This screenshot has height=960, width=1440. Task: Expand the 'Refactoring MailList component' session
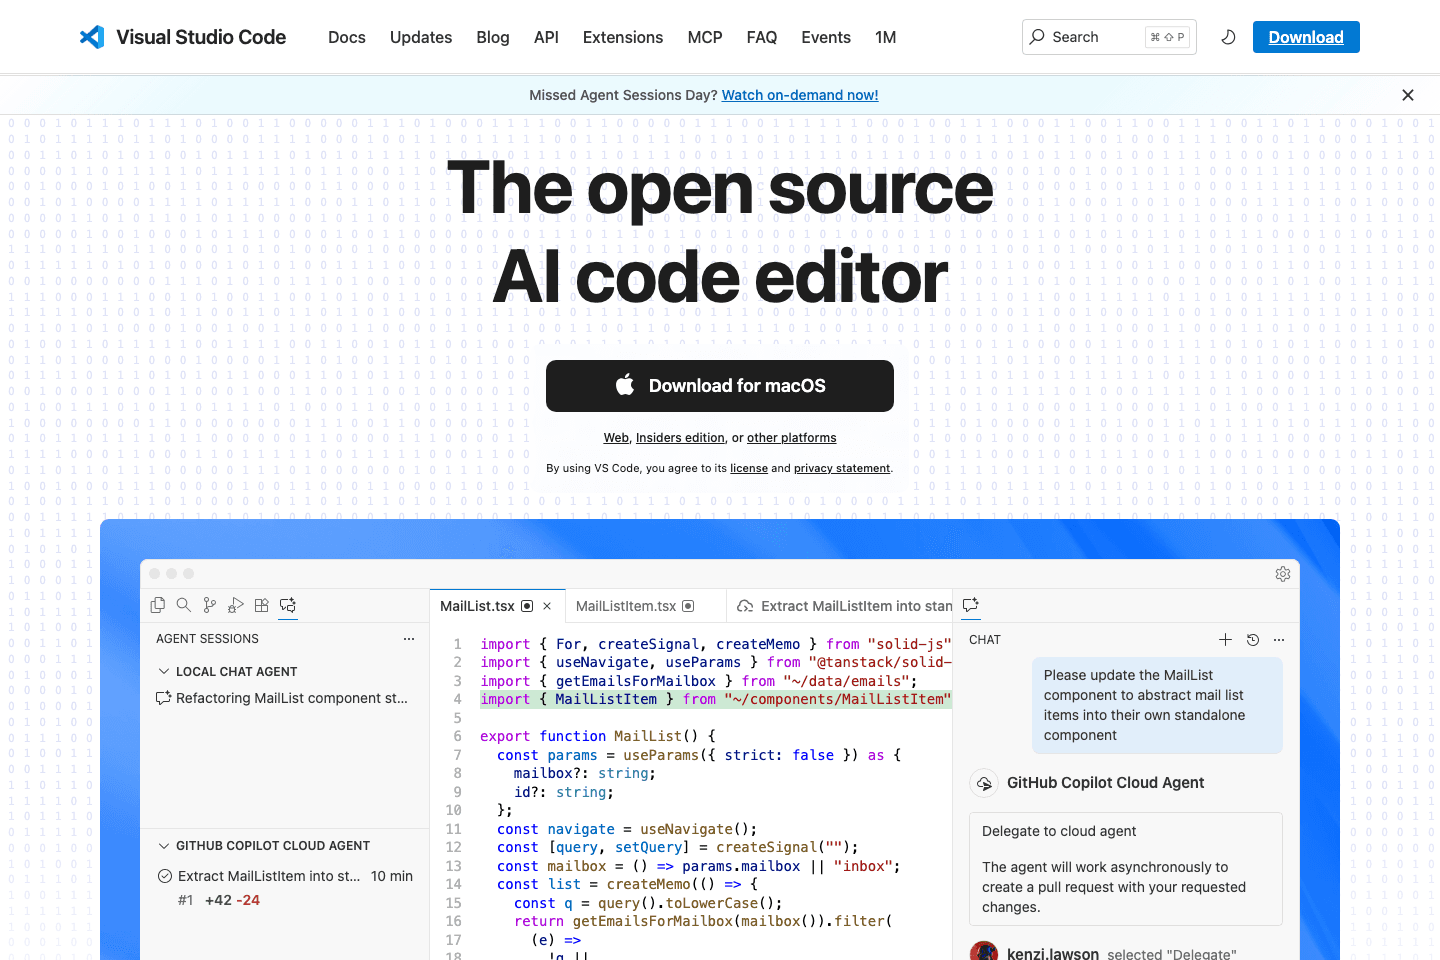click(x=286, y=698)
